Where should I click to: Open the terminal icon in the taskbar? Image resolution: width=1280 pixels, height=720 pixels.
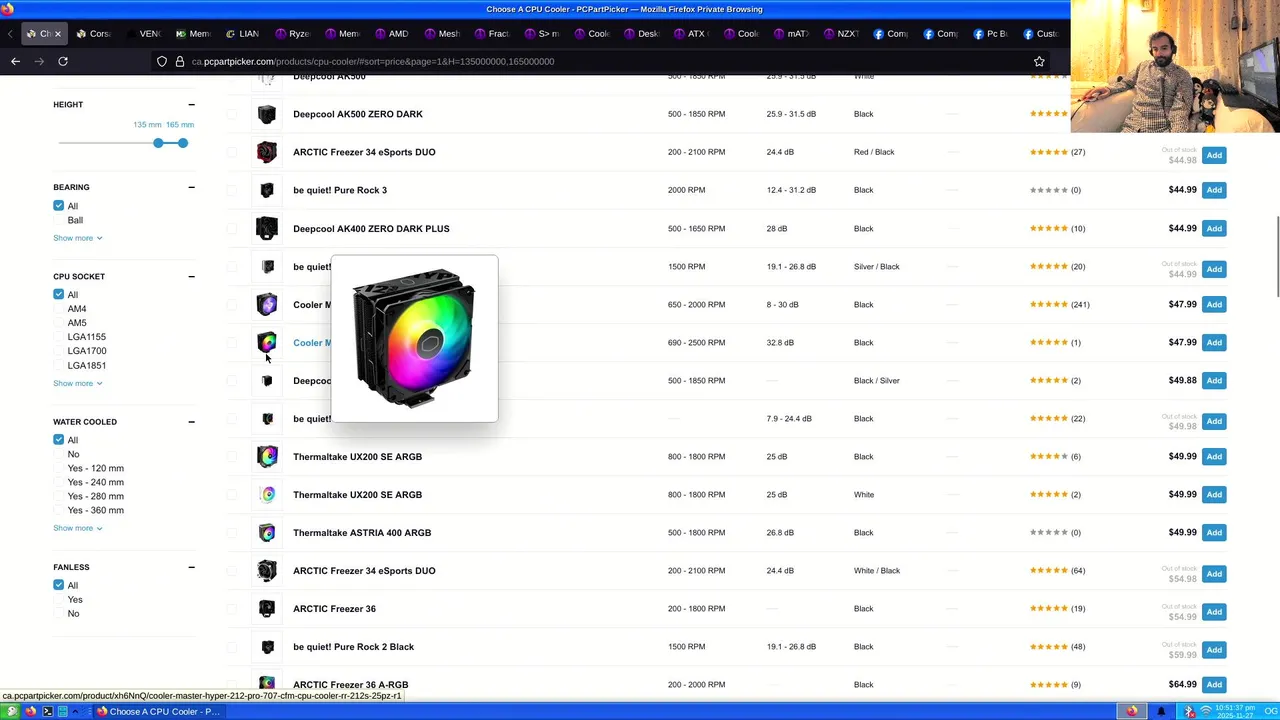47,712
